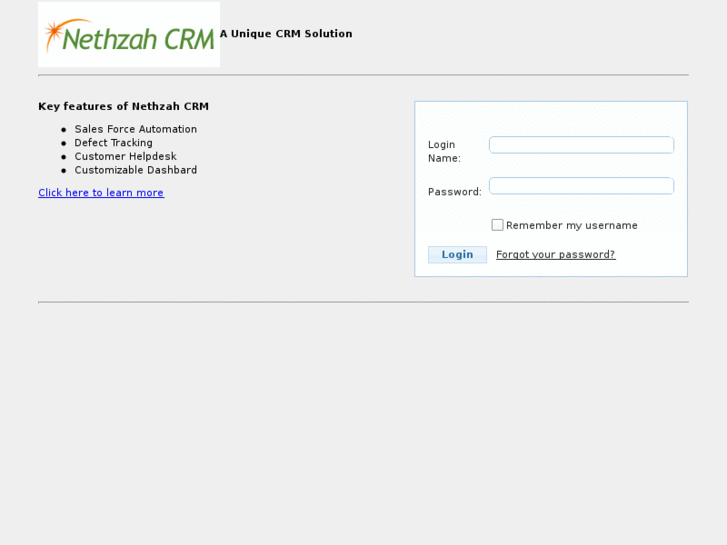Viewport: 727px width, 545px height.
Task: Focus the Password input field
Action: [x=581, y=186]
